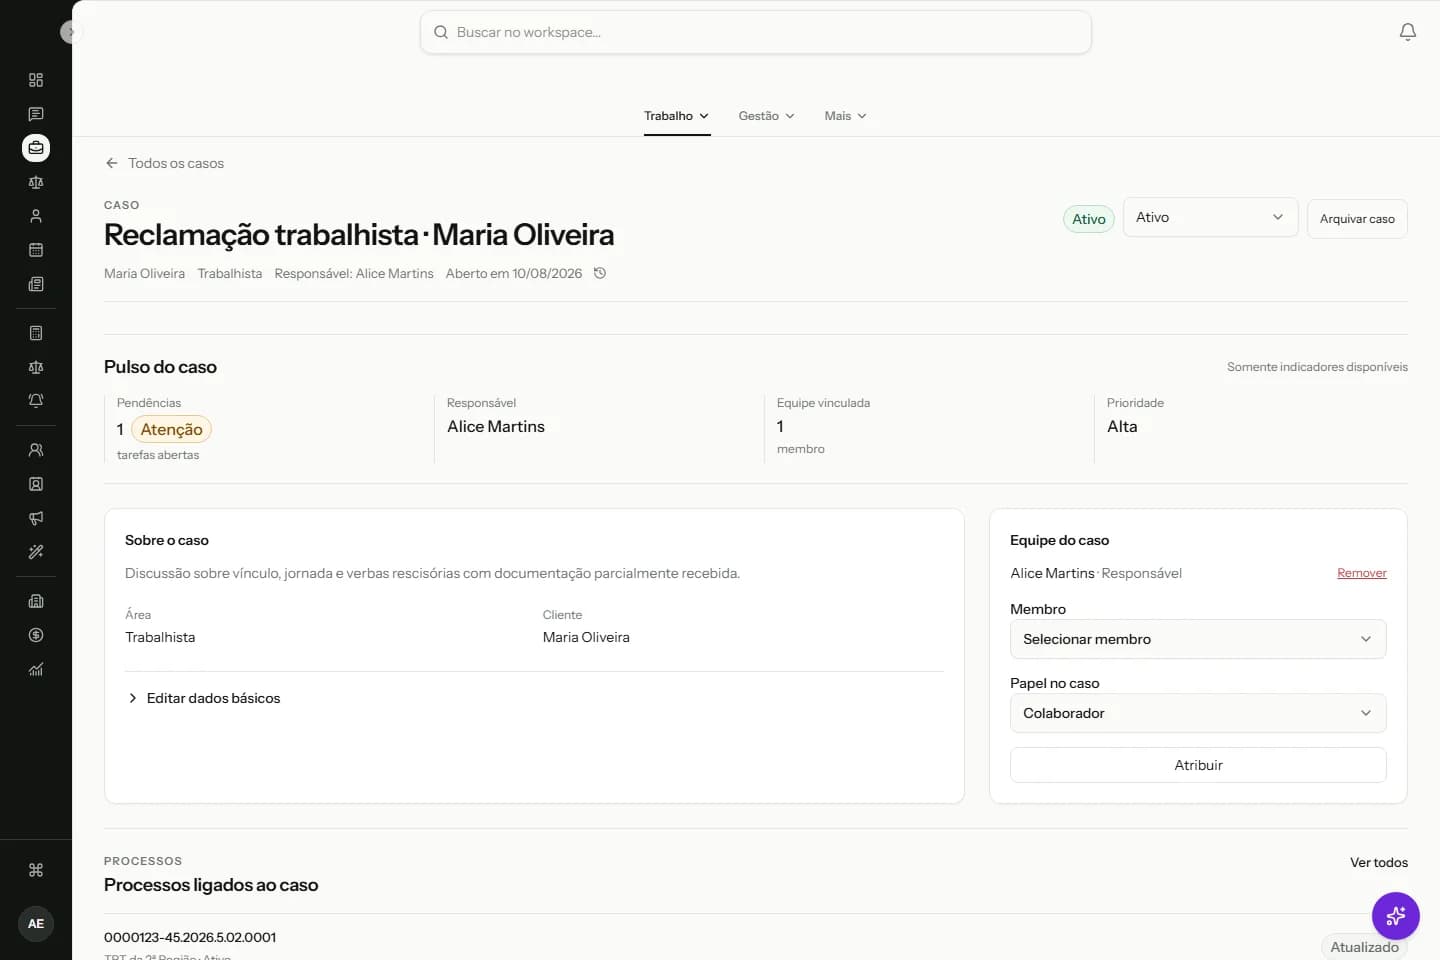Open the calendar icon in sidebar
The width and height of the screenshot is (1440, 960).
36,250
